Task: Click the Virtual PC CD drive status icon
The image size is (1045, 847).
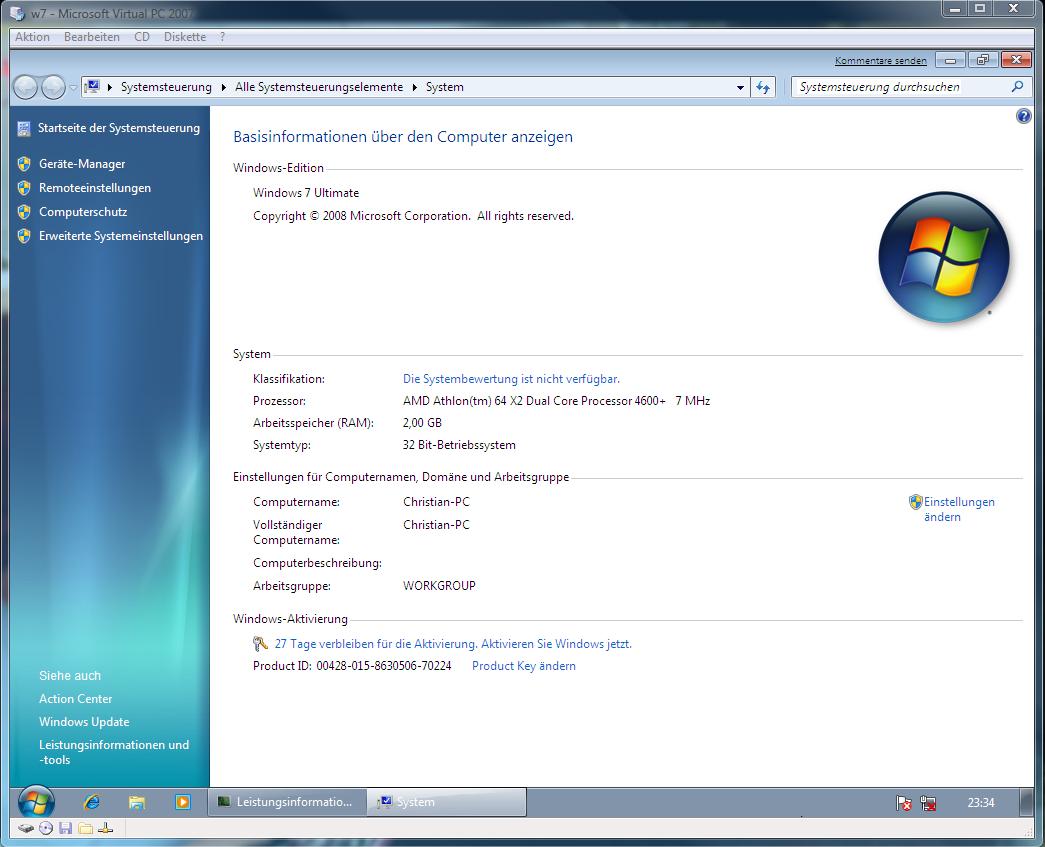Action: click(46, 828)
